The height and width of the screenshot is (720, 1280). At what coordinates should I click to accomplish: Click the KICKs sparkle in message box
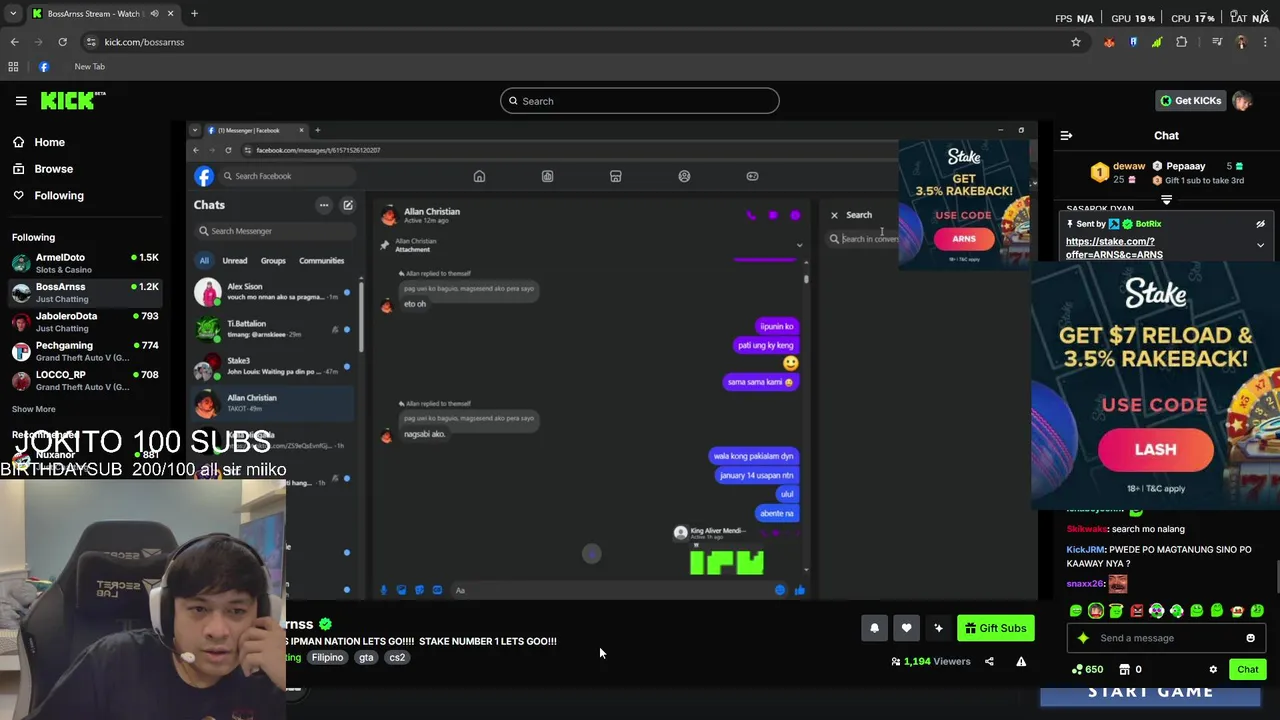point(1083,638)
